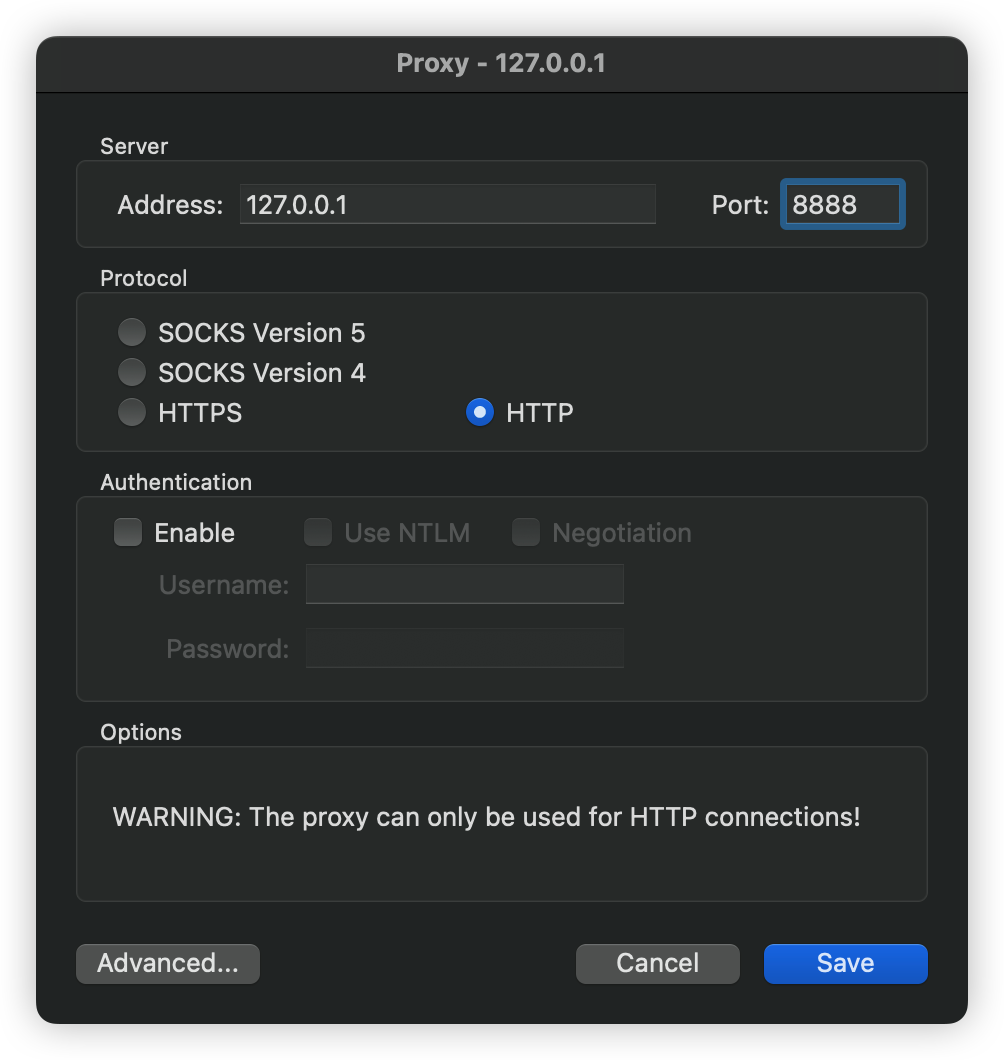Click the Protocol section heading
Image resolution: width=1004 pixels, height=1060 pixels.
point(144,278)
